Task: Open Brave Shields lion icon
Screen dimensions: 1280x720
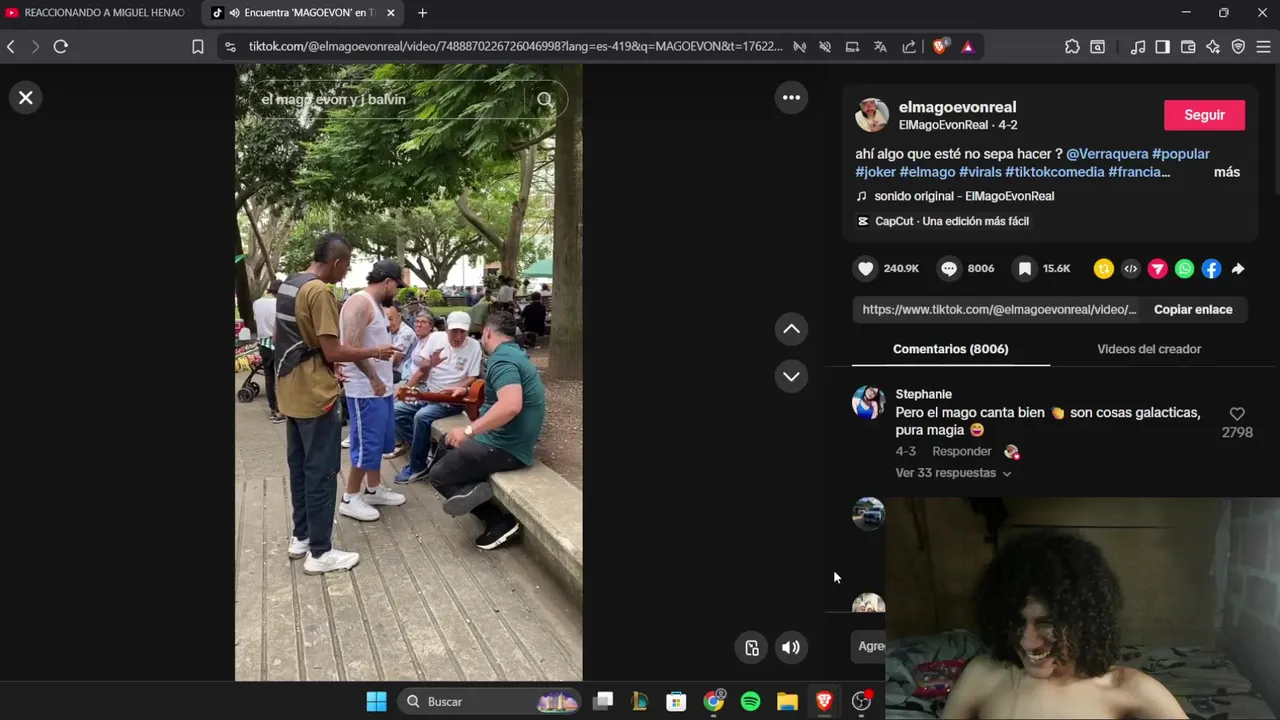Action: [940, 46]
